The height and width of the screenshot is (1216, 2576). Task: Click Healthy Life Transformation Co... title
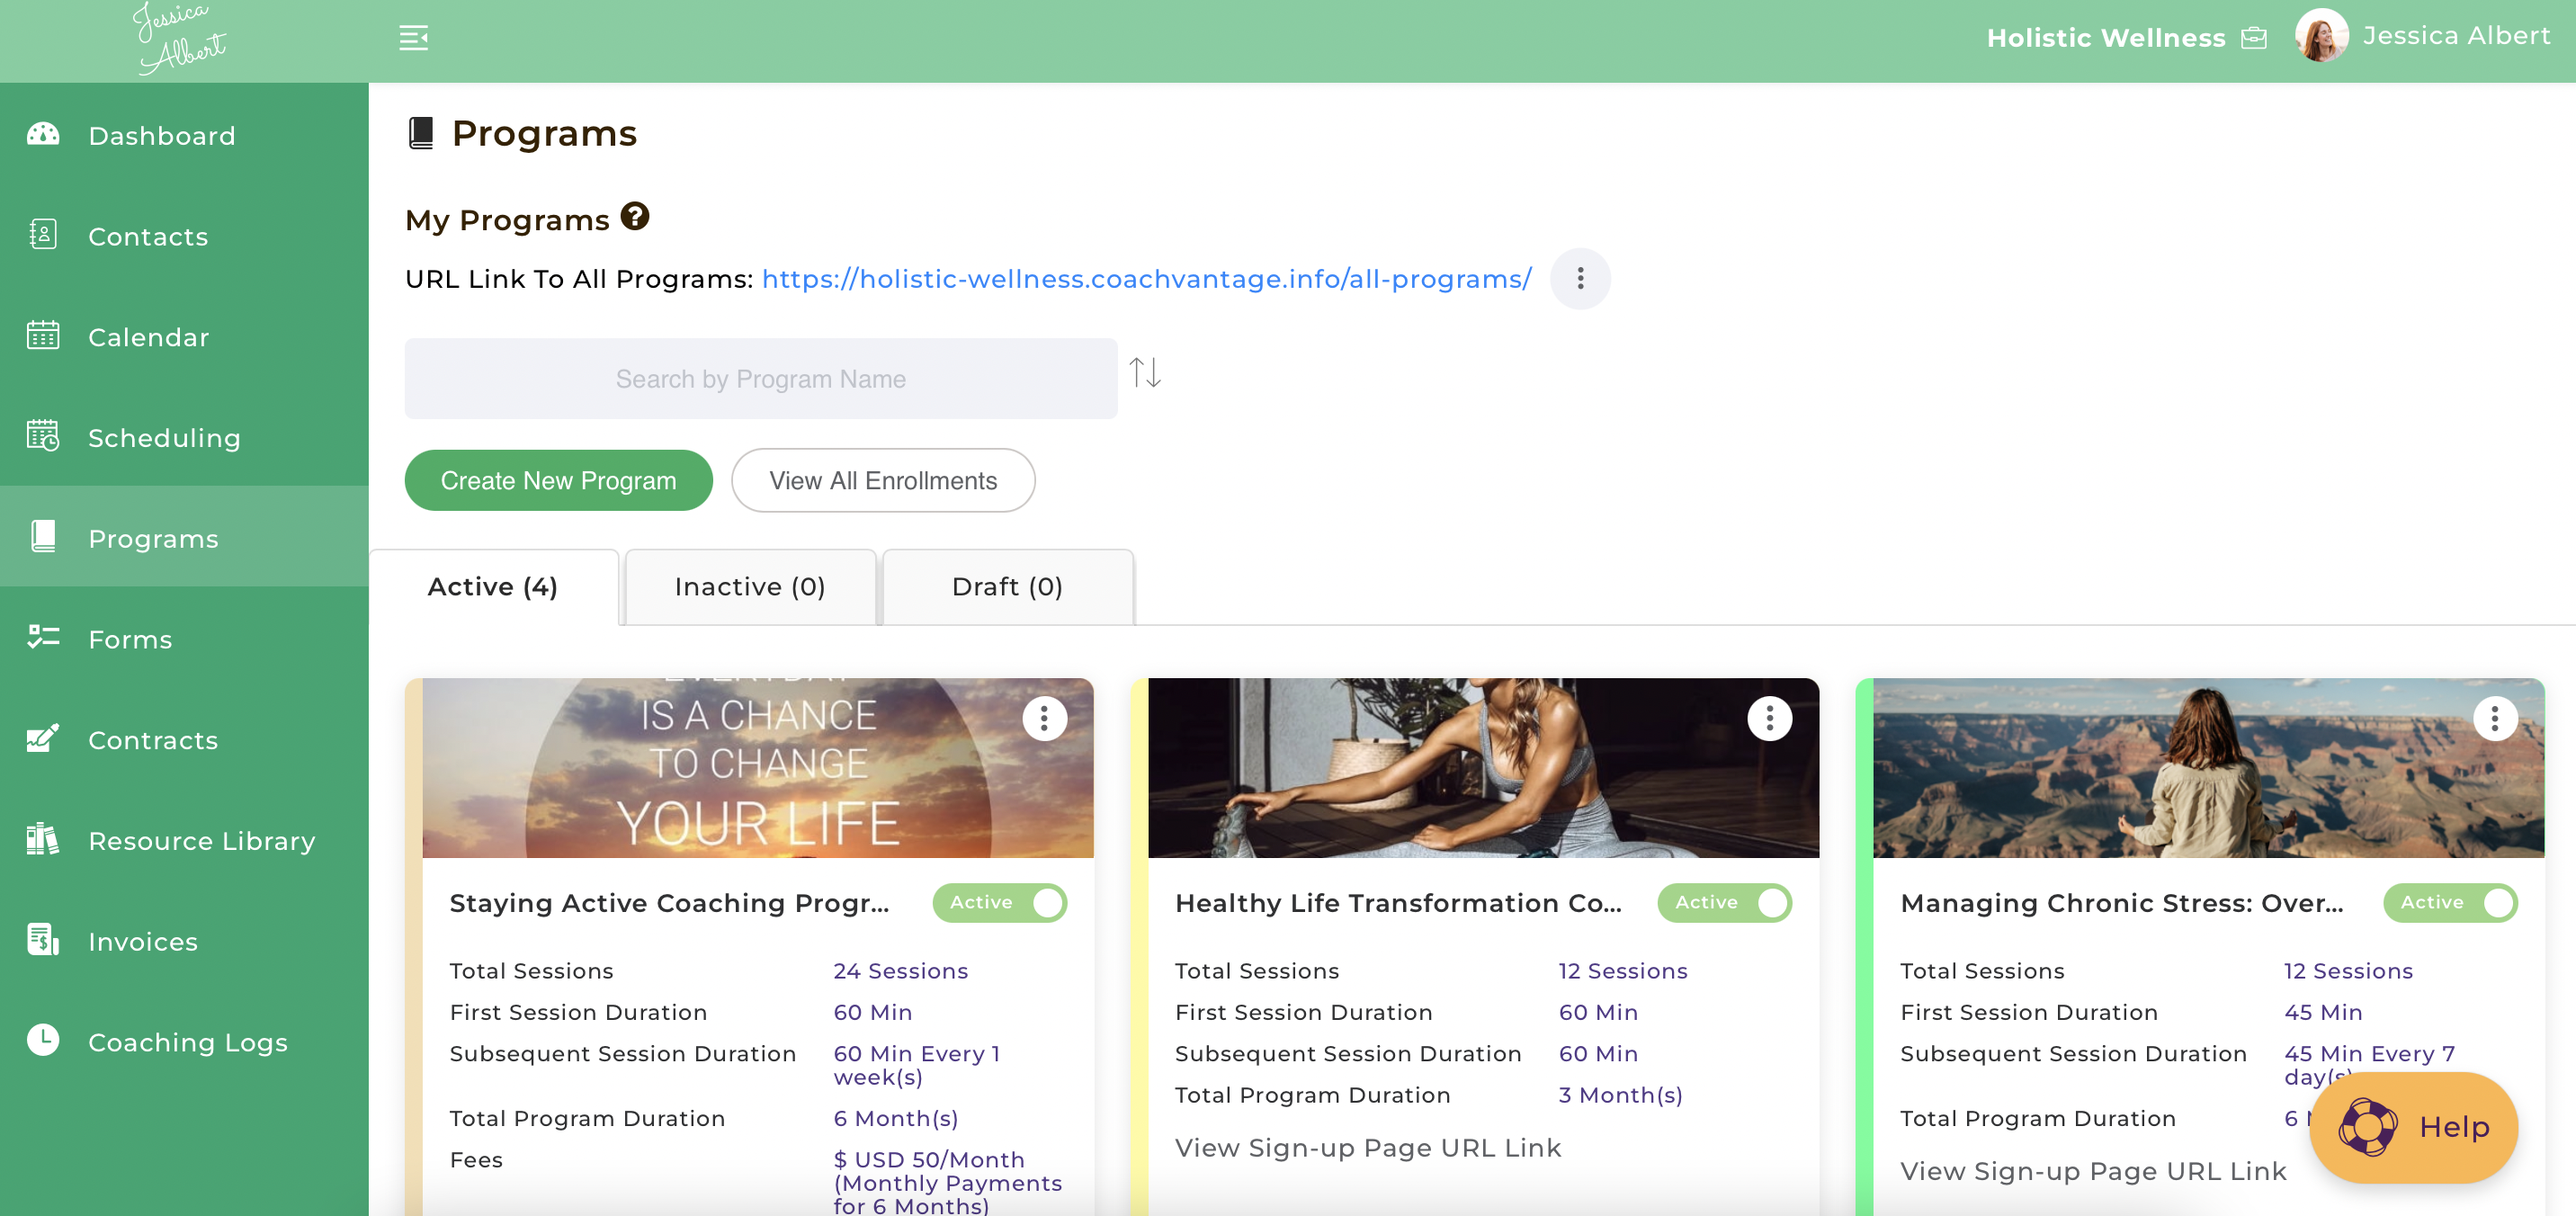pyautogui.click(x=1398, y=903)
